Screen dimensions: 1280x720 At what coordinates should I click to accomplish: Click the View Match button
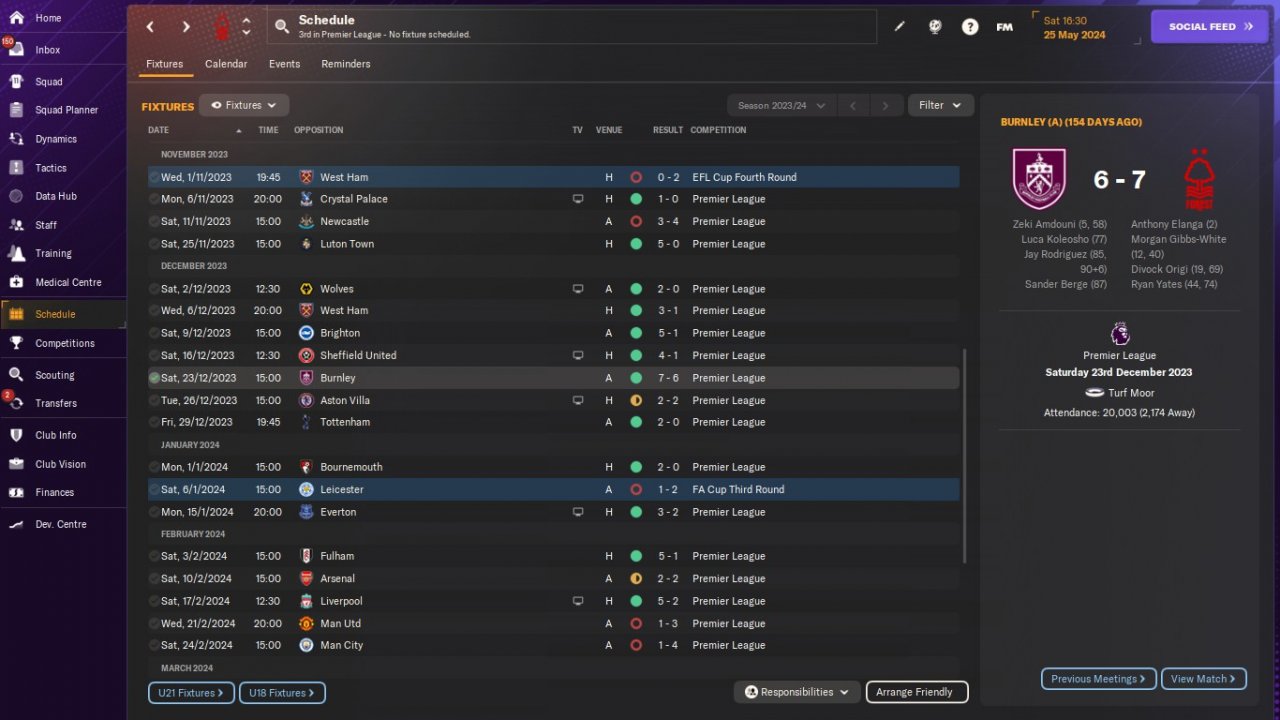click(1204, 679)
